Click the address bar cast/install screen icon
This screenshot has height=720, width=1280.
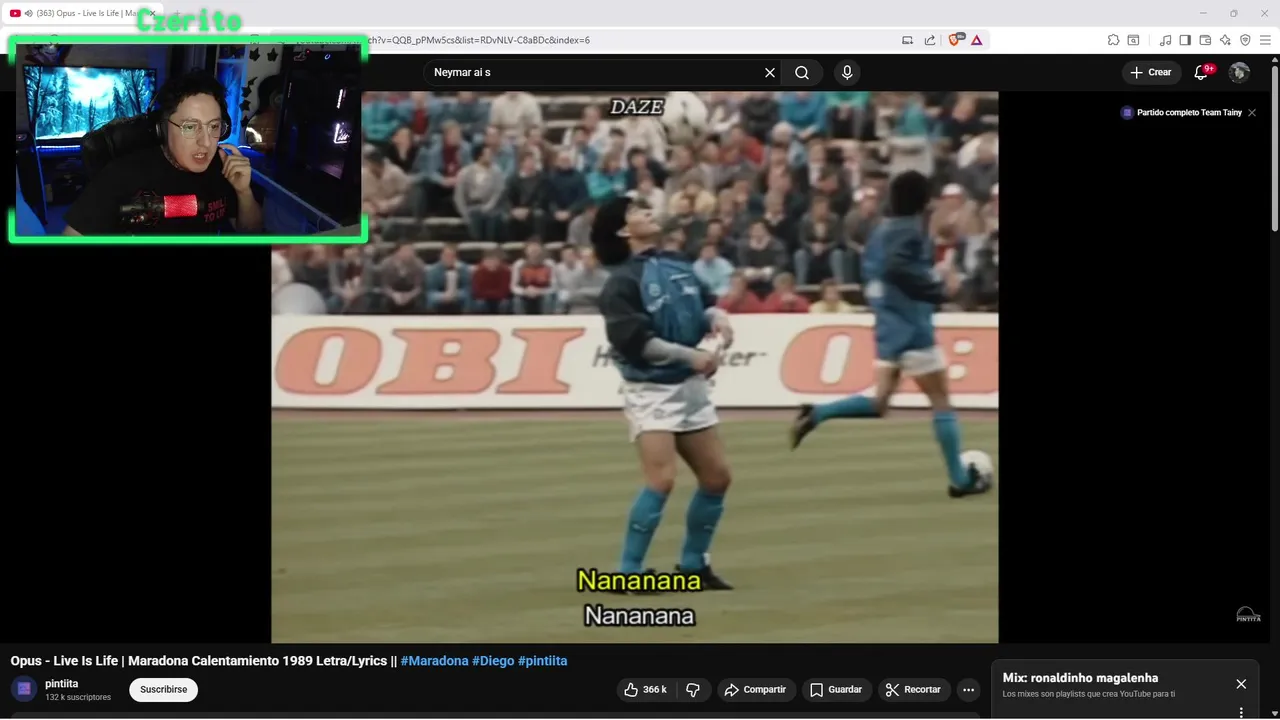[908, 40]
